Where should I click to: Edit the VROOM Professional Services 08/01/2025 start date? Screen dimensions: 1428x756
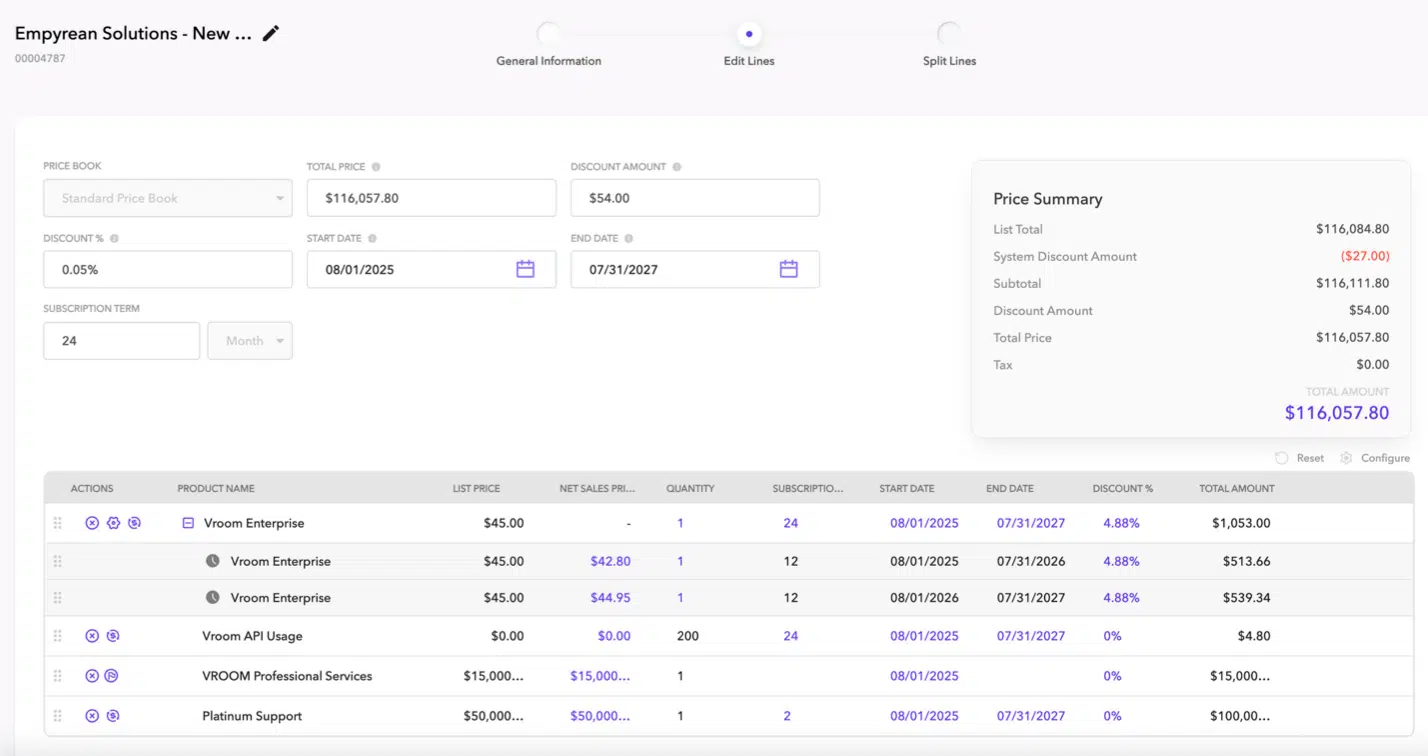click(924, 676)
